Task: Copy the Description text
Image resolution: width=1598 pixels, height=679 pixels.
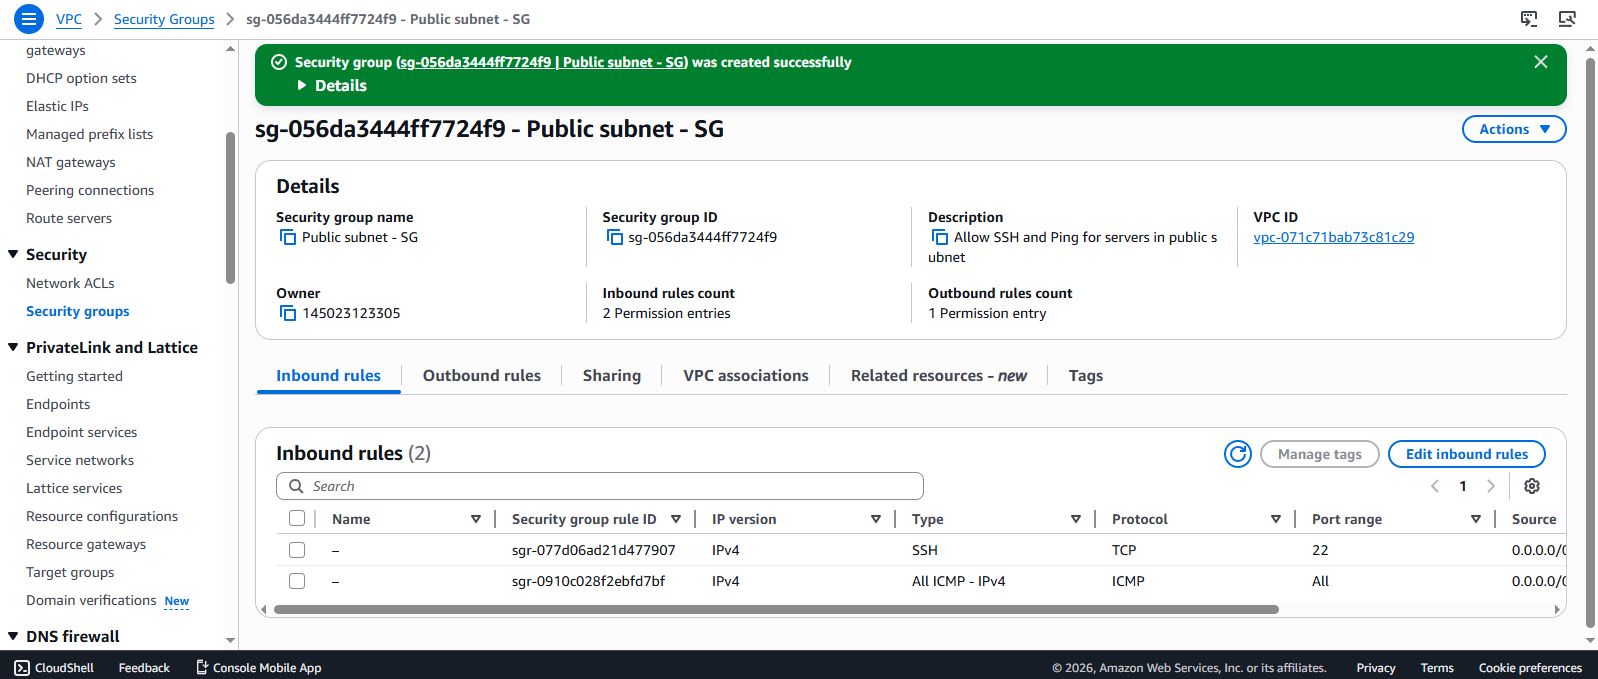Action: click(x=940, y=237)
